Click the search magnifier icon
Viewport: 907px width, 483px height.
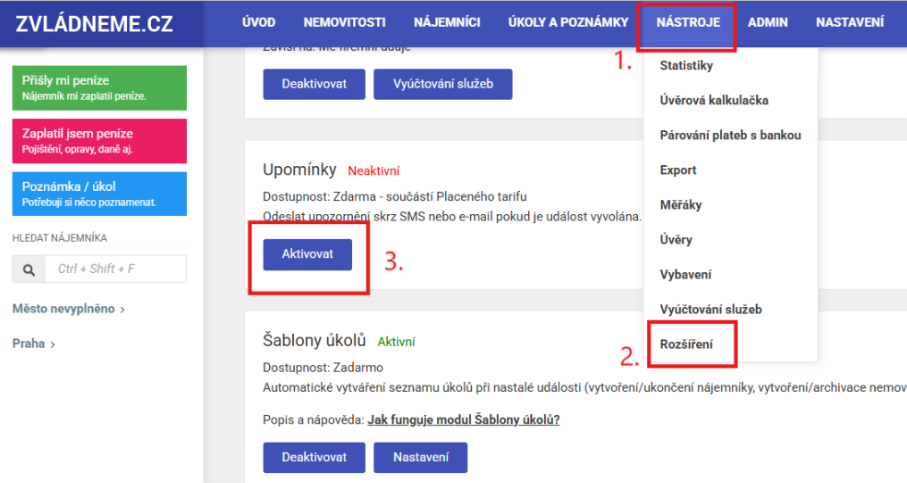28,269
